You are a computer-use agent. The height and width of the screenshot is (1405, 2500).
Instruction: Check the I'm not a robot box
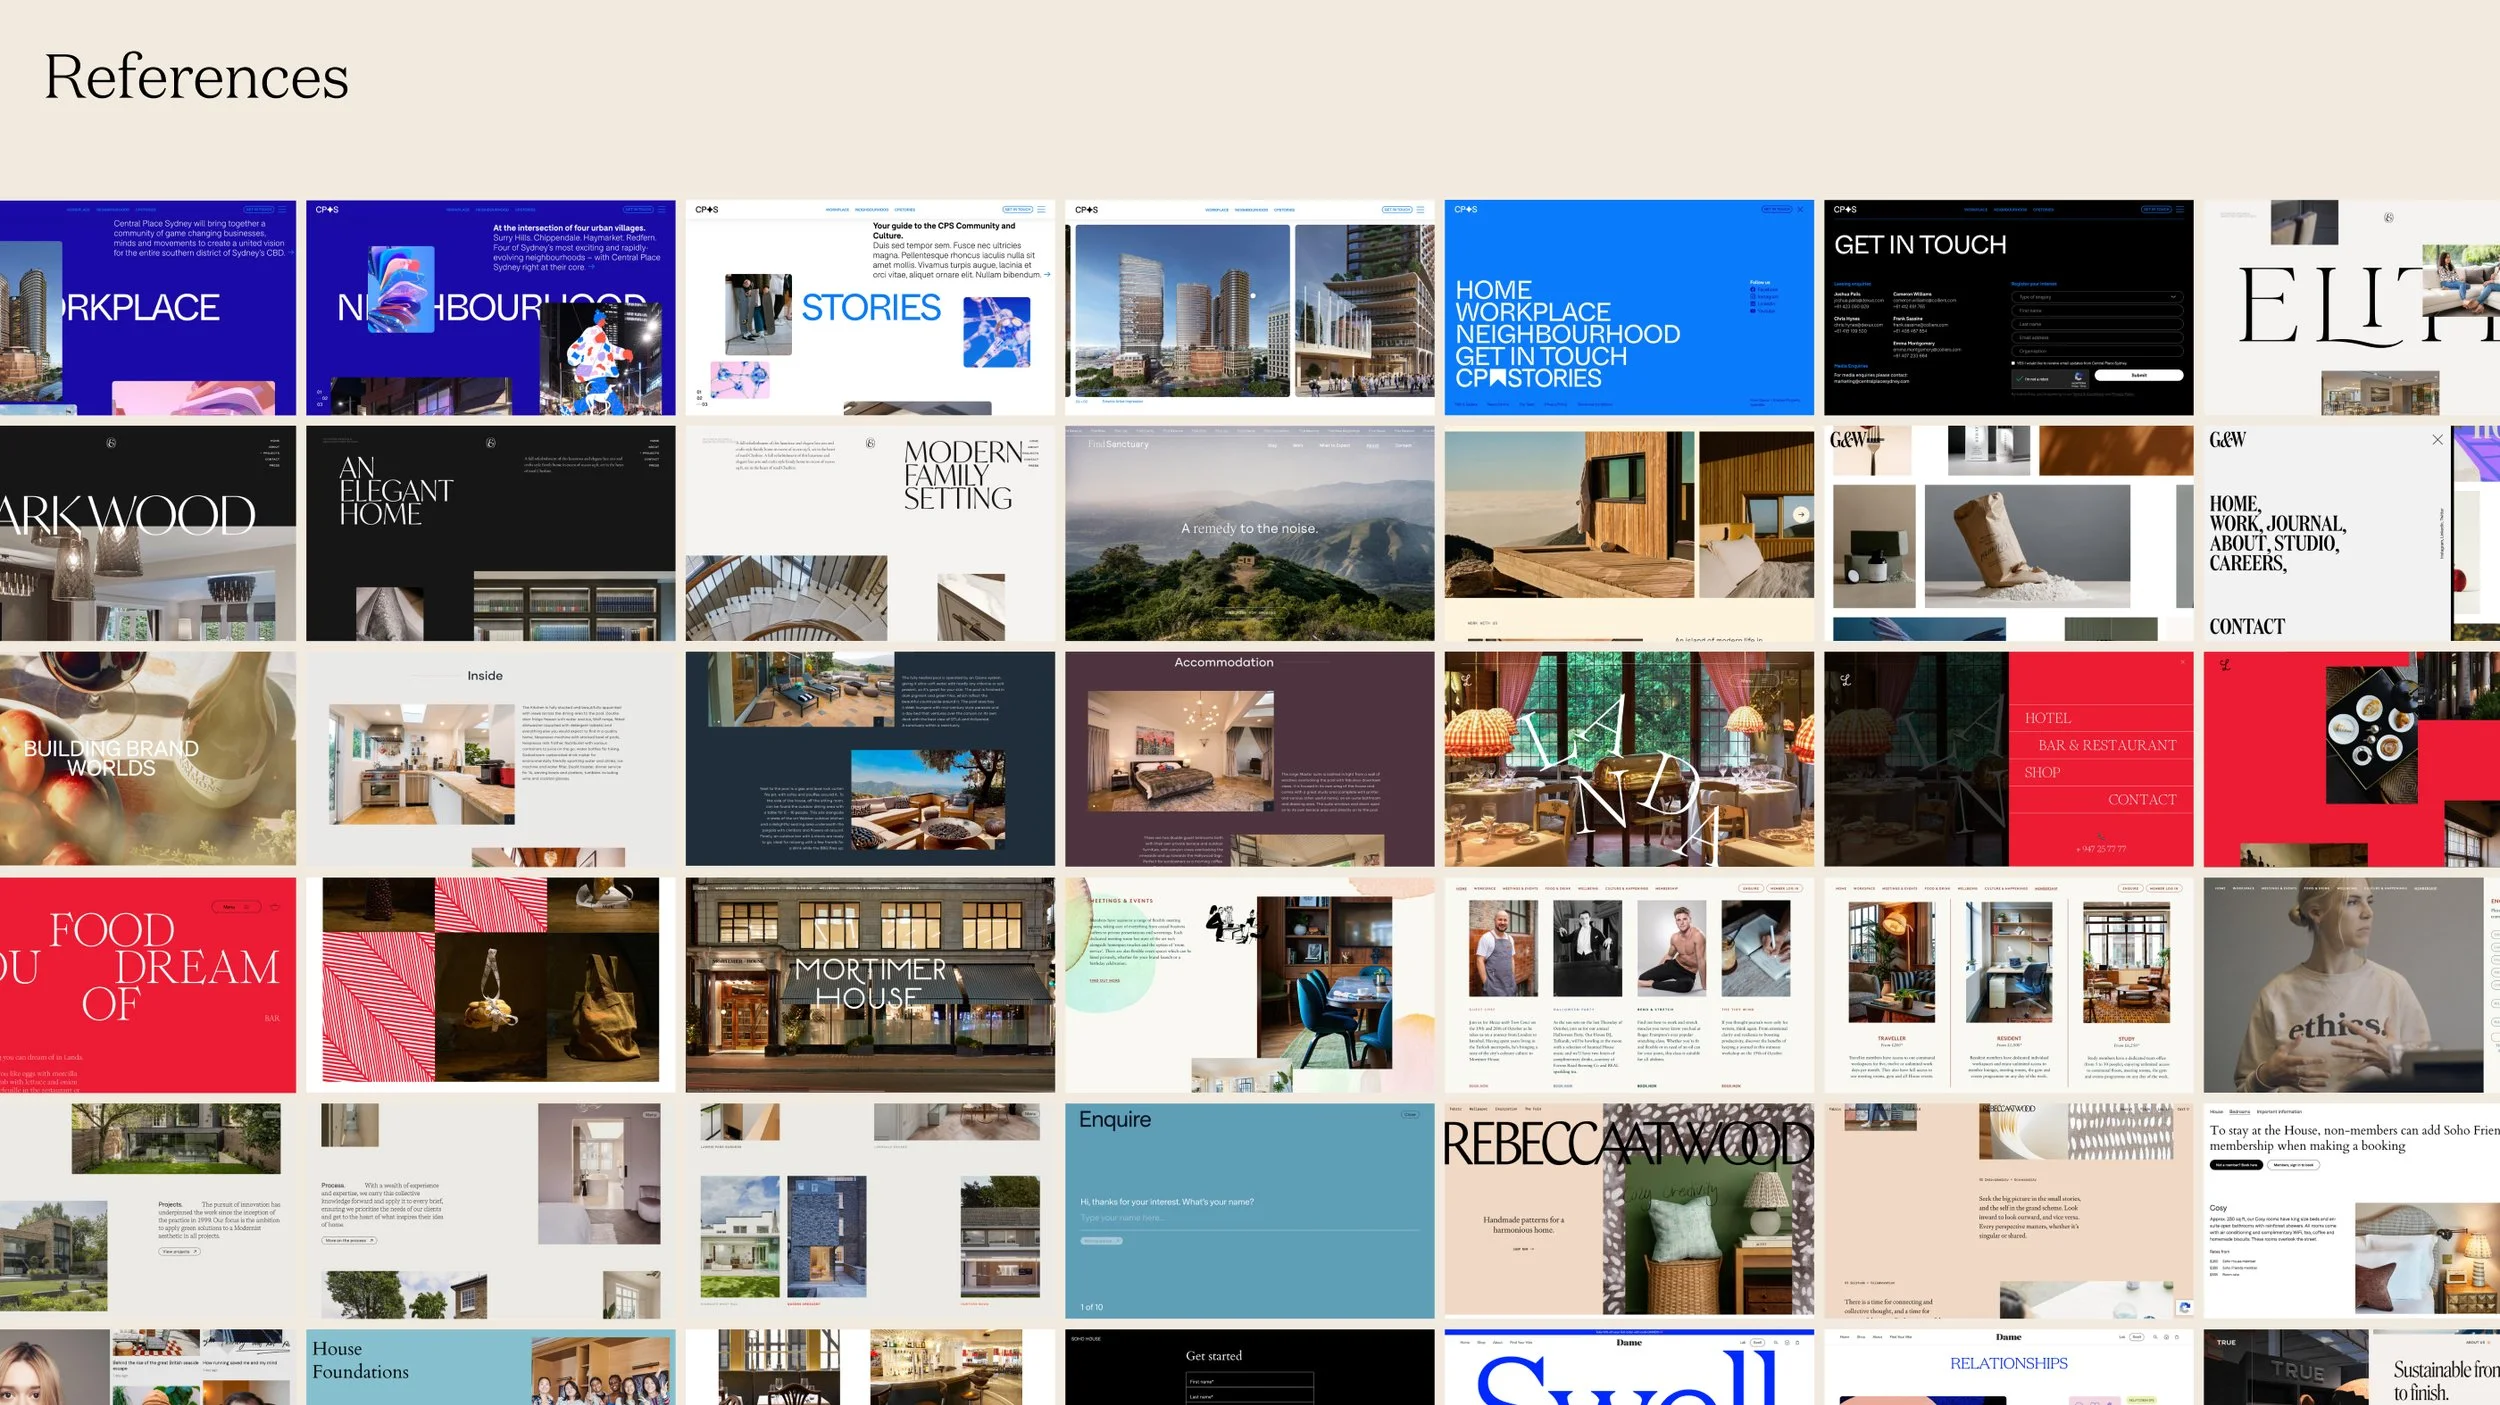[x=2020, y=379]
